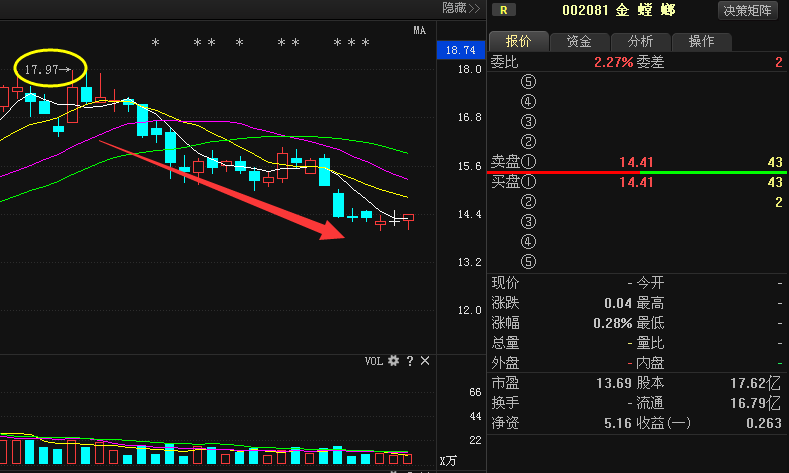The height and width of the screenshot is (473, 789).
Task: Go to the 操作 tab
Action: coord(701,42)
